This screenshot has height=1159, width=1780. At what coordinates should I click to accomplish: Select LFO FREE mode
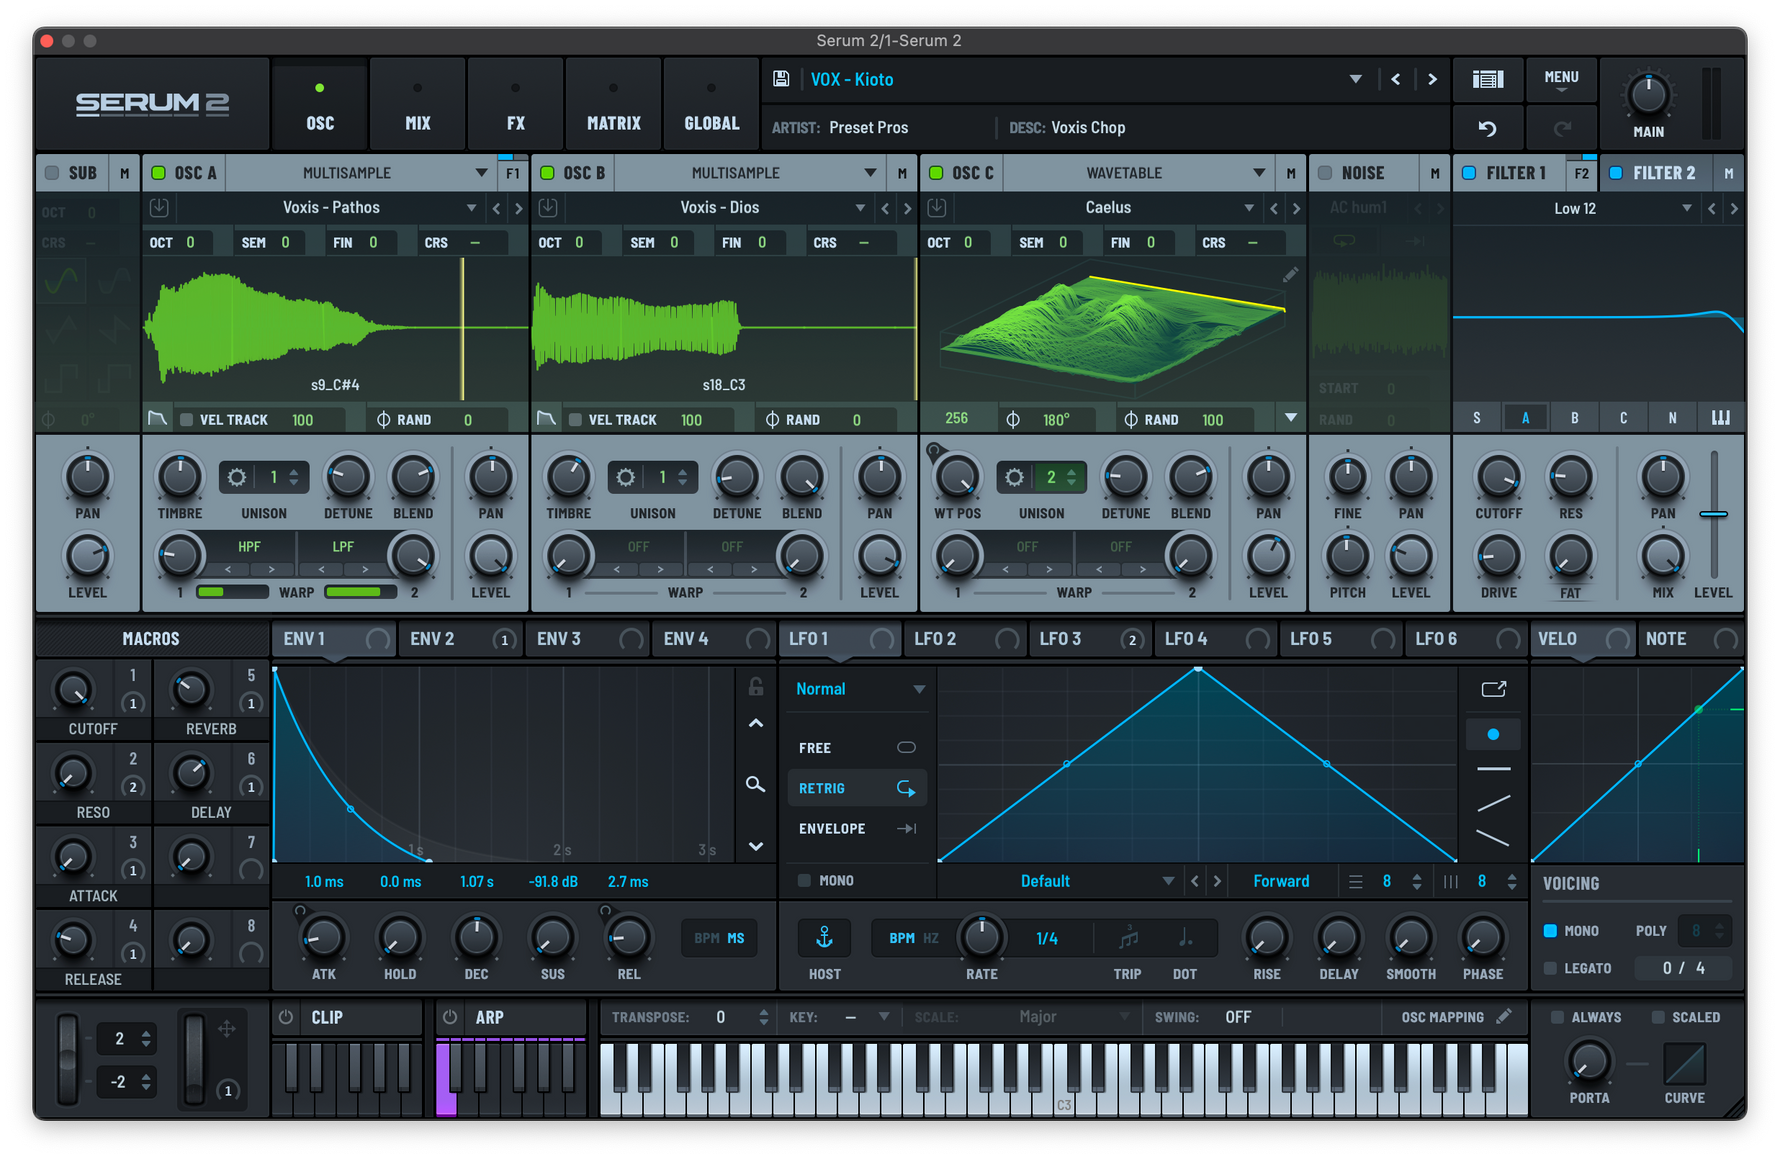click(x=857, y=748)
